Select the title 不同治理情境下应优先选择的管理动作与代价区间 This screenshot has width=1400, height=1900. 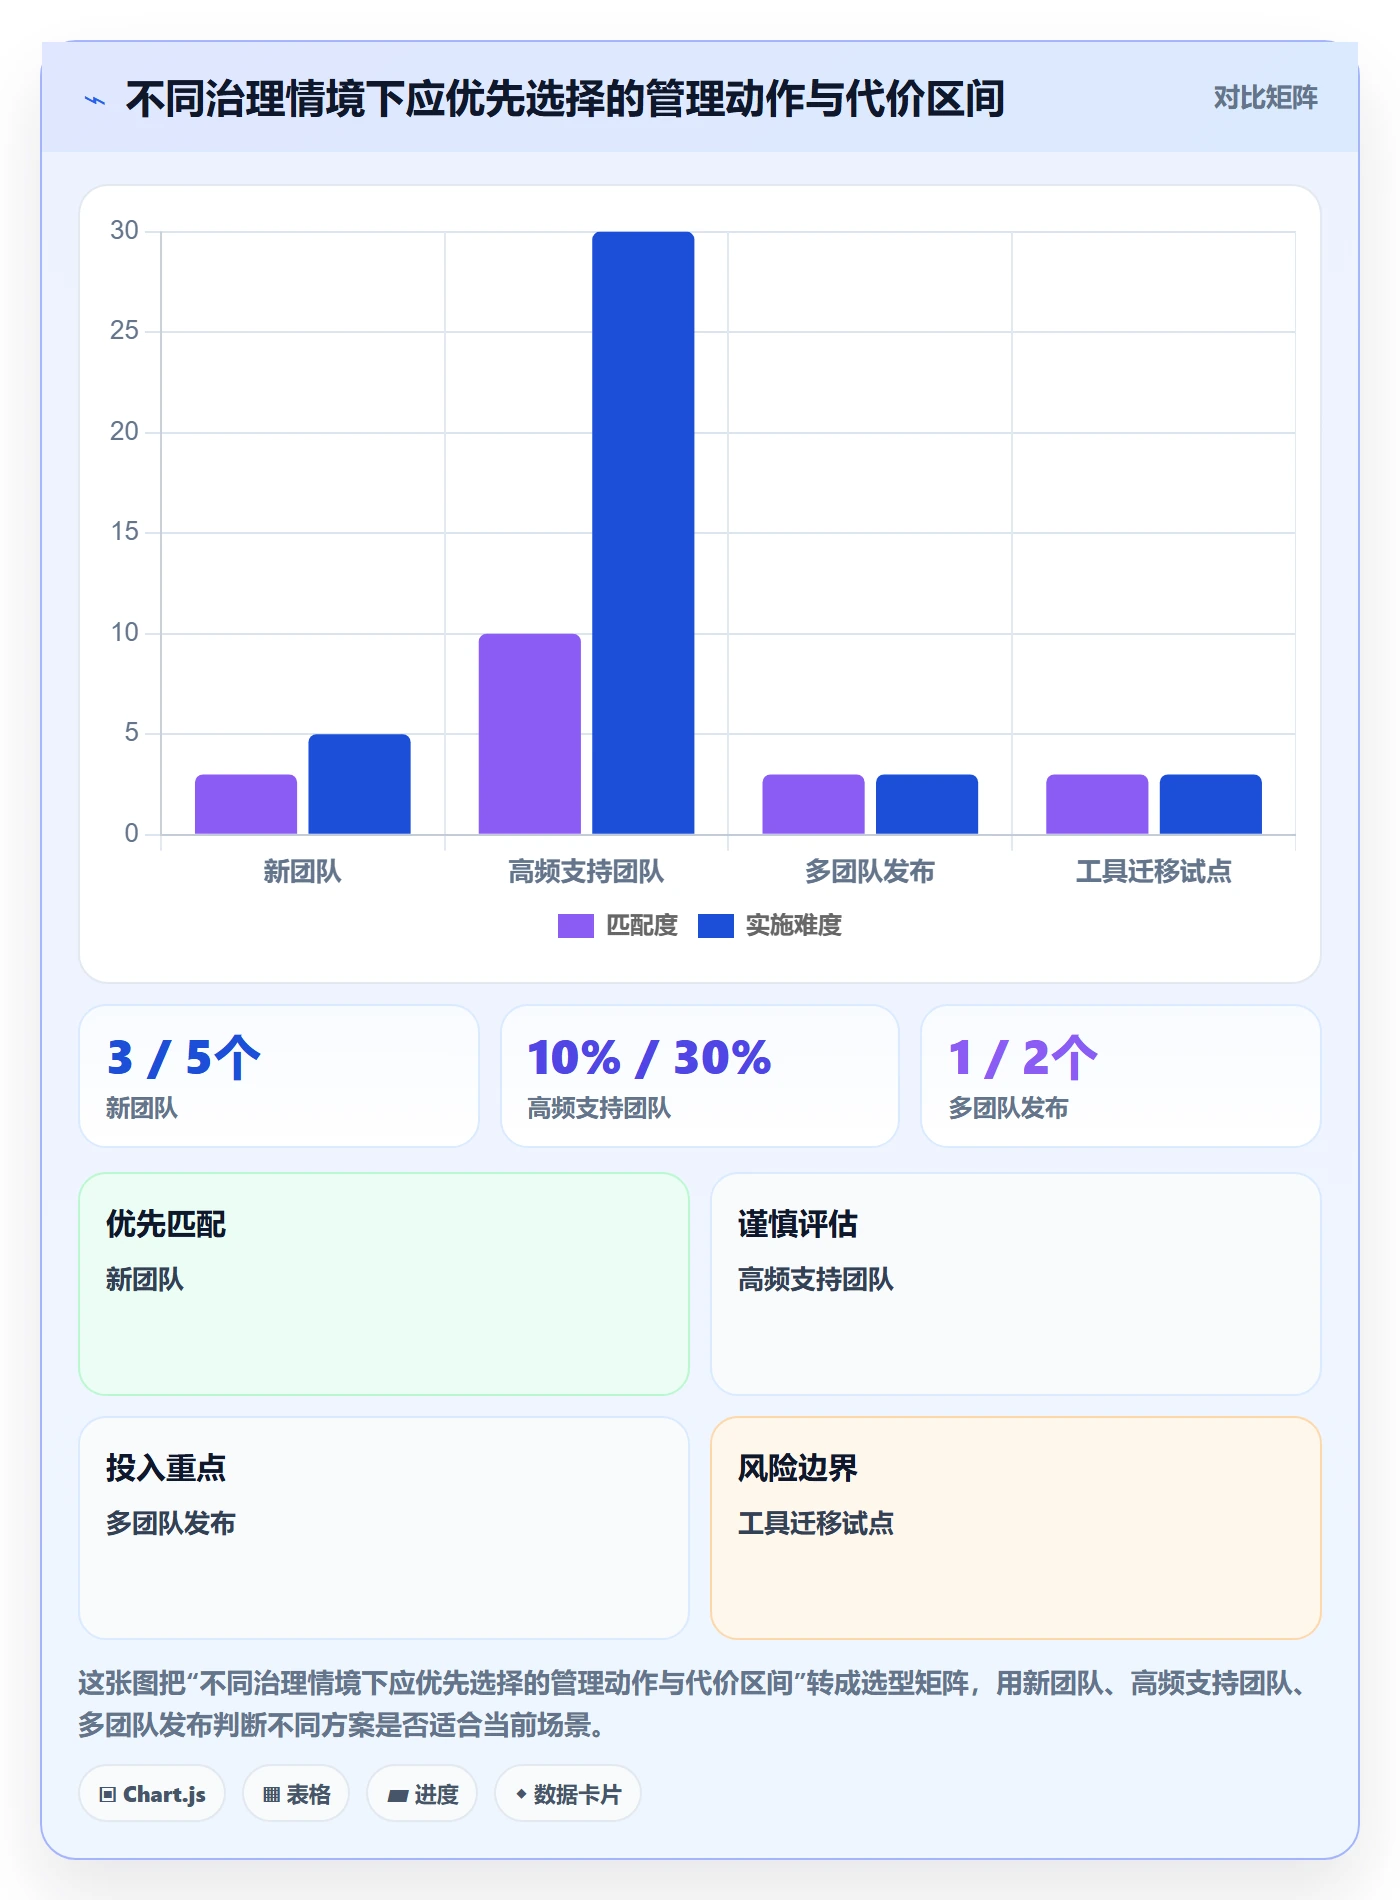tap(565, 99)
